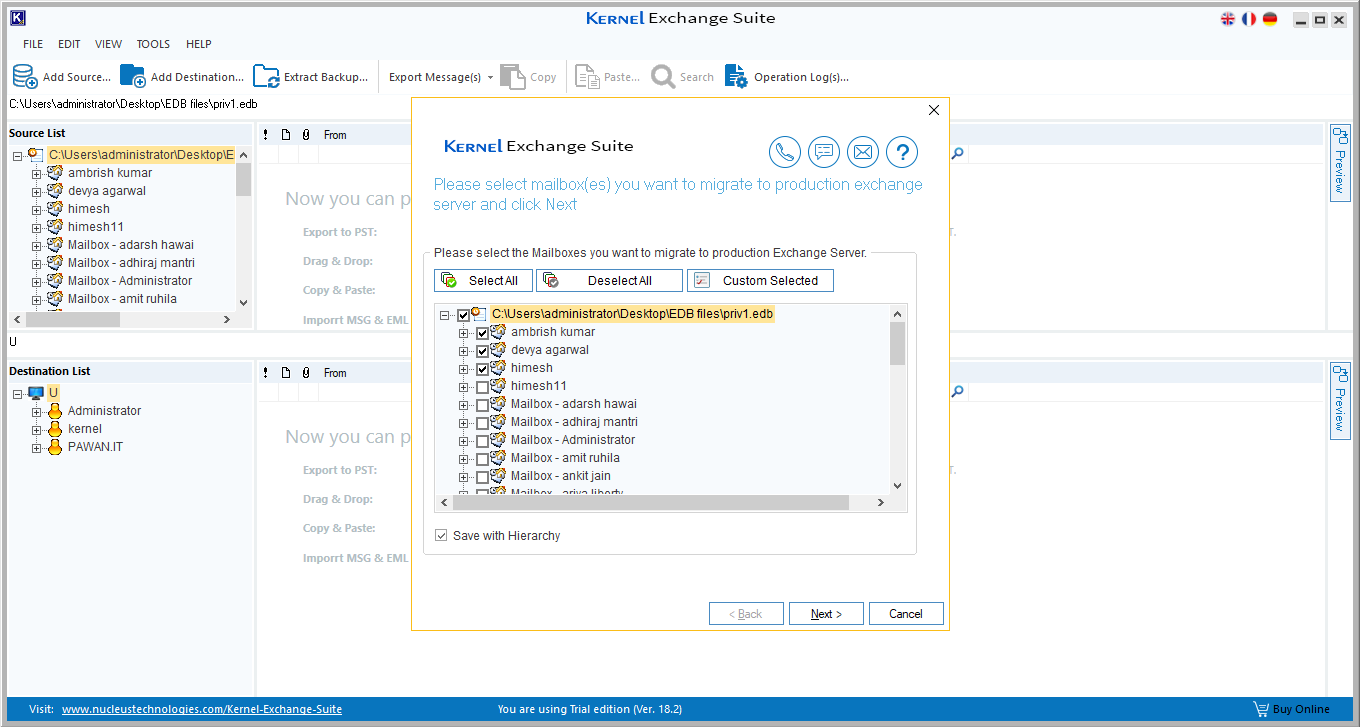
Task: Collapse the priv1.edb root node in dialog
Action: pos(444,315)
